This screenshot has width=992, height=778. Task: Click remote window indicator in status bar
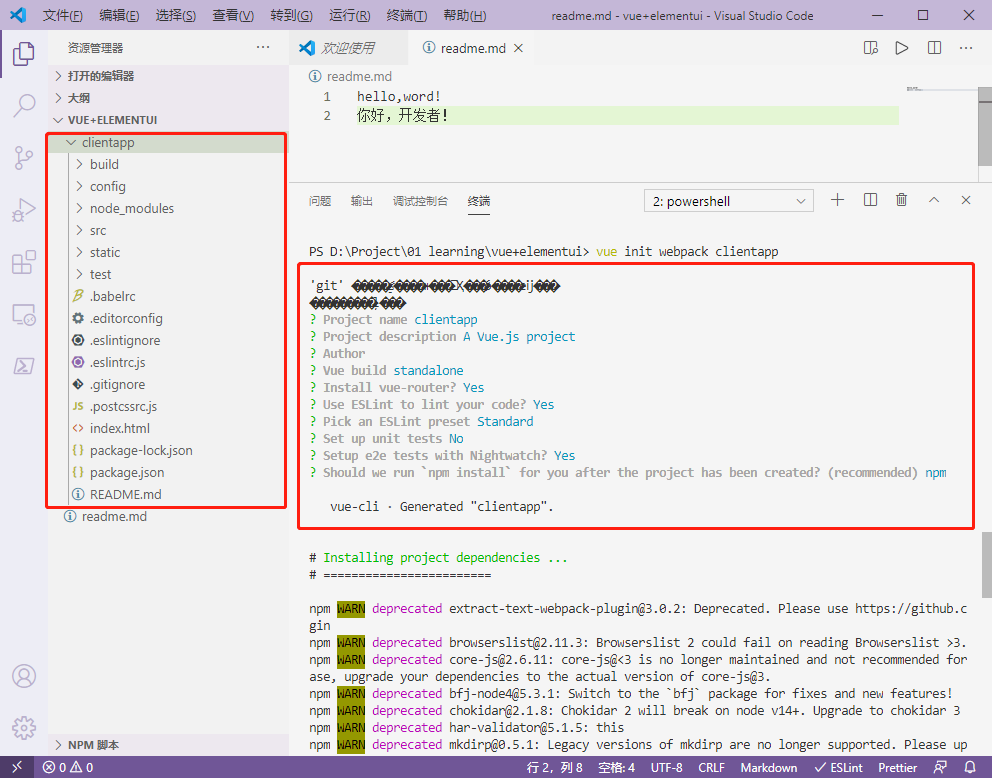point(16,767)
